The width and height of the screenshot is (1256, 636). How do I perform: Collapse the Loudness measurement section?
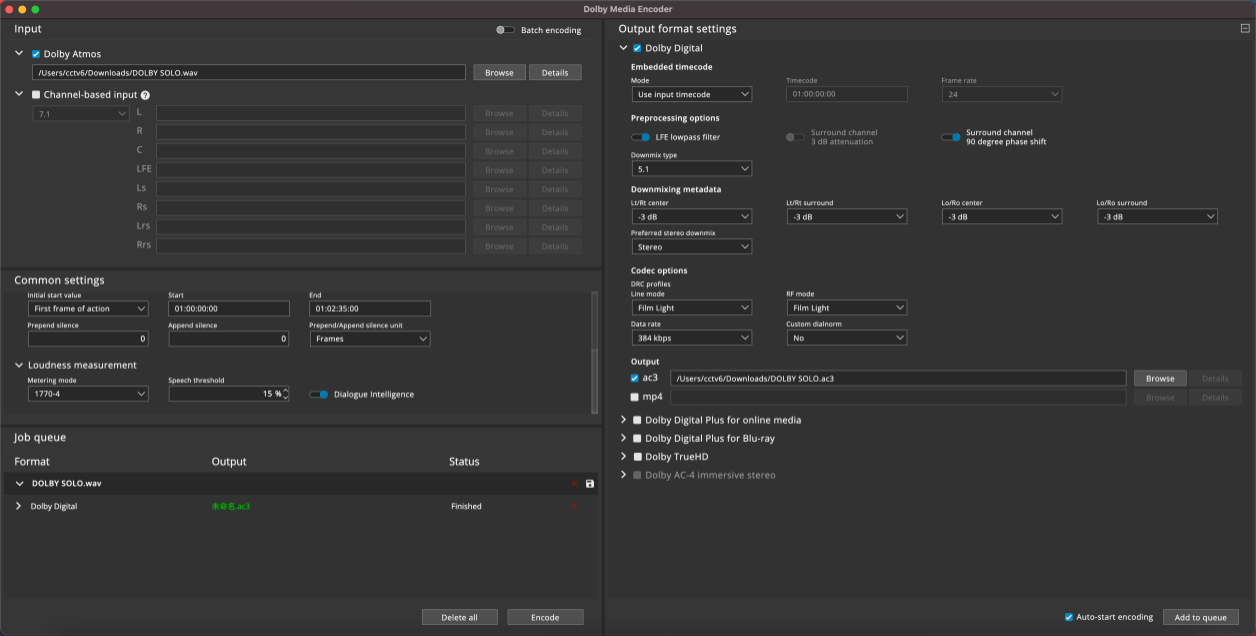tap(19, 365)
